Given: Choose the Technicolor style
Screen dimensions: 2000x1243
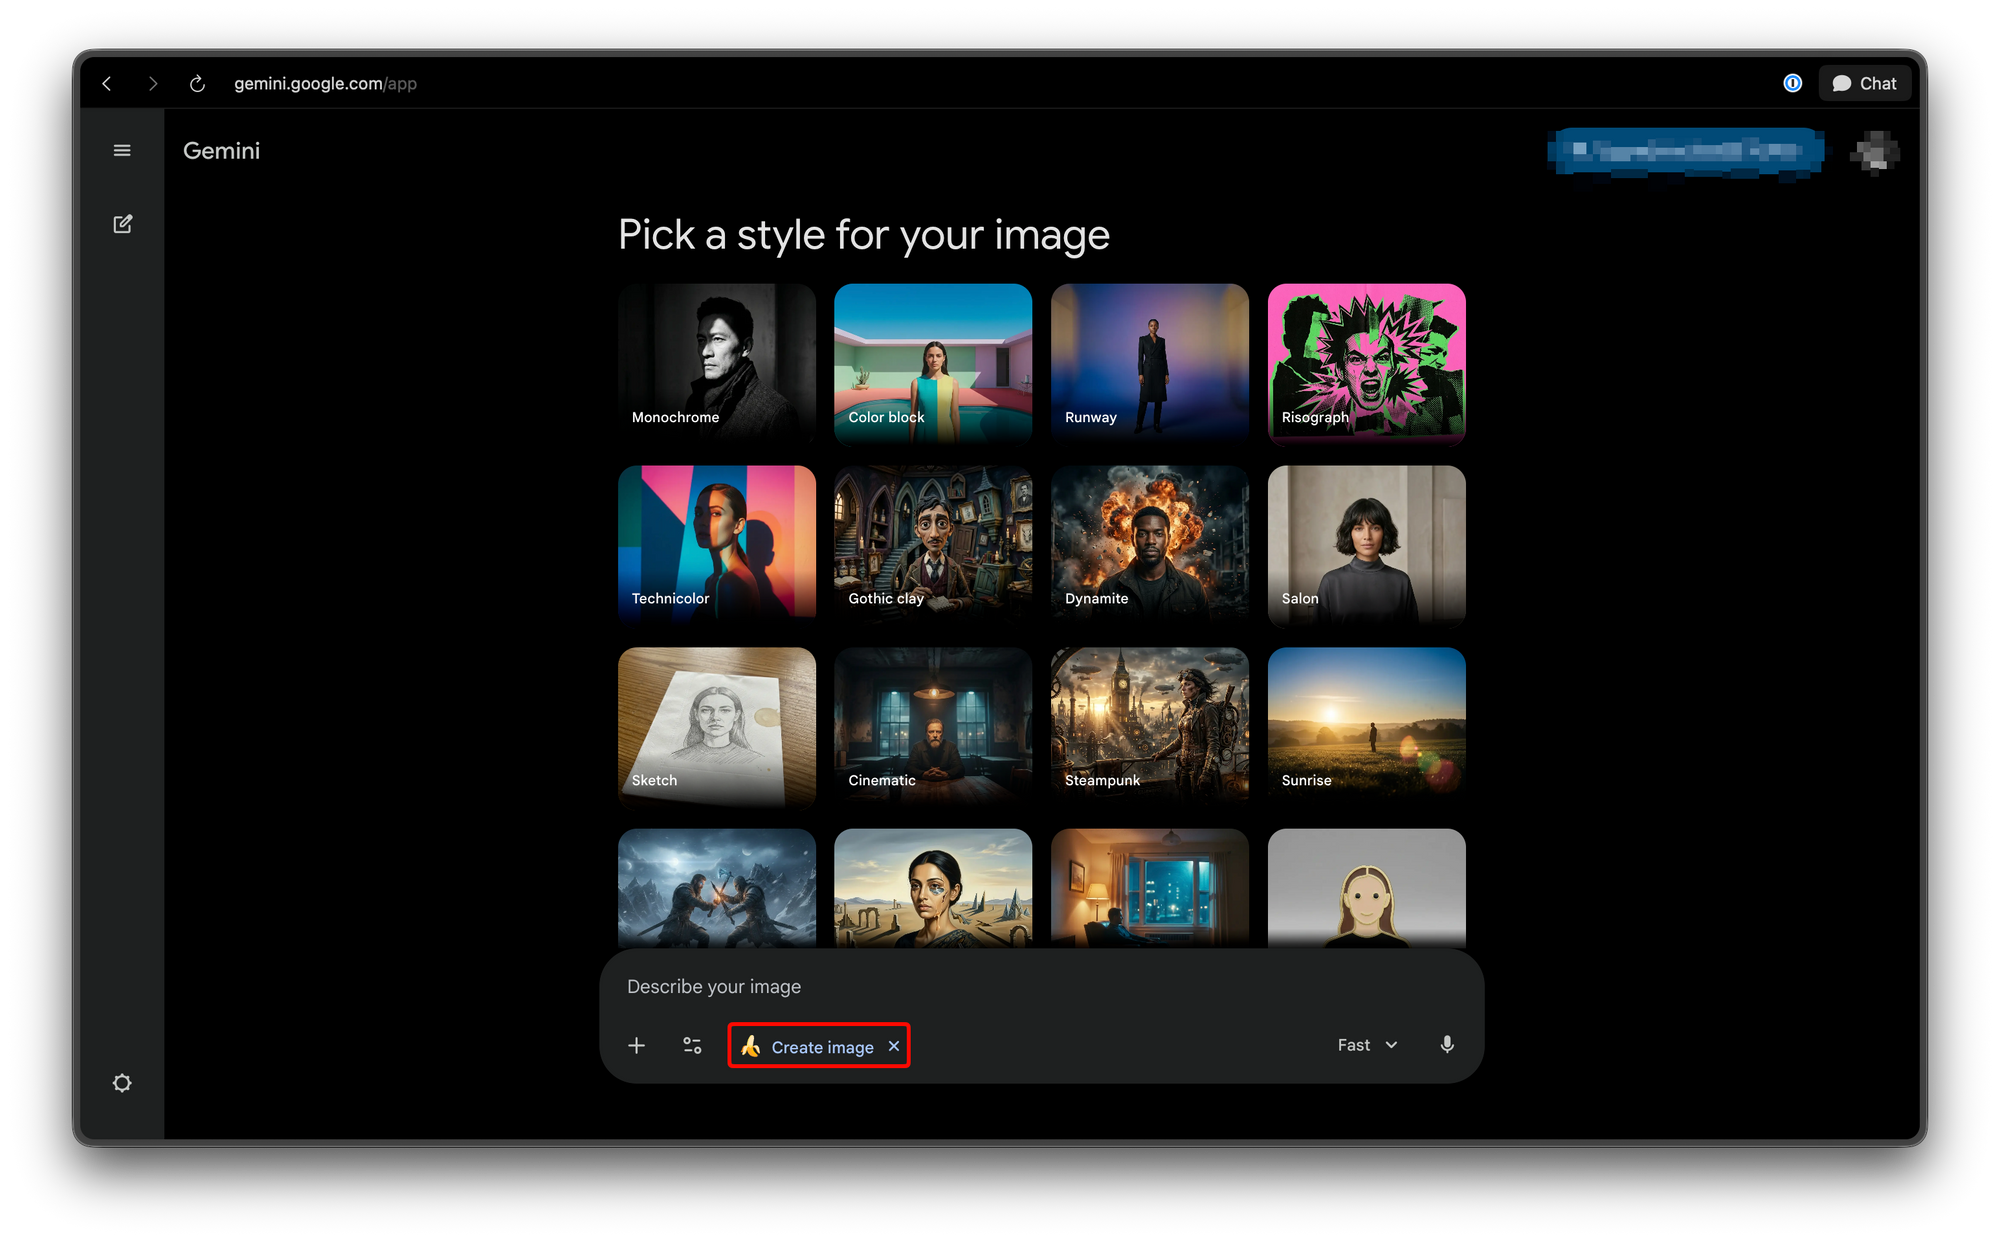Looking at the screenshot, I should (717, 545).
